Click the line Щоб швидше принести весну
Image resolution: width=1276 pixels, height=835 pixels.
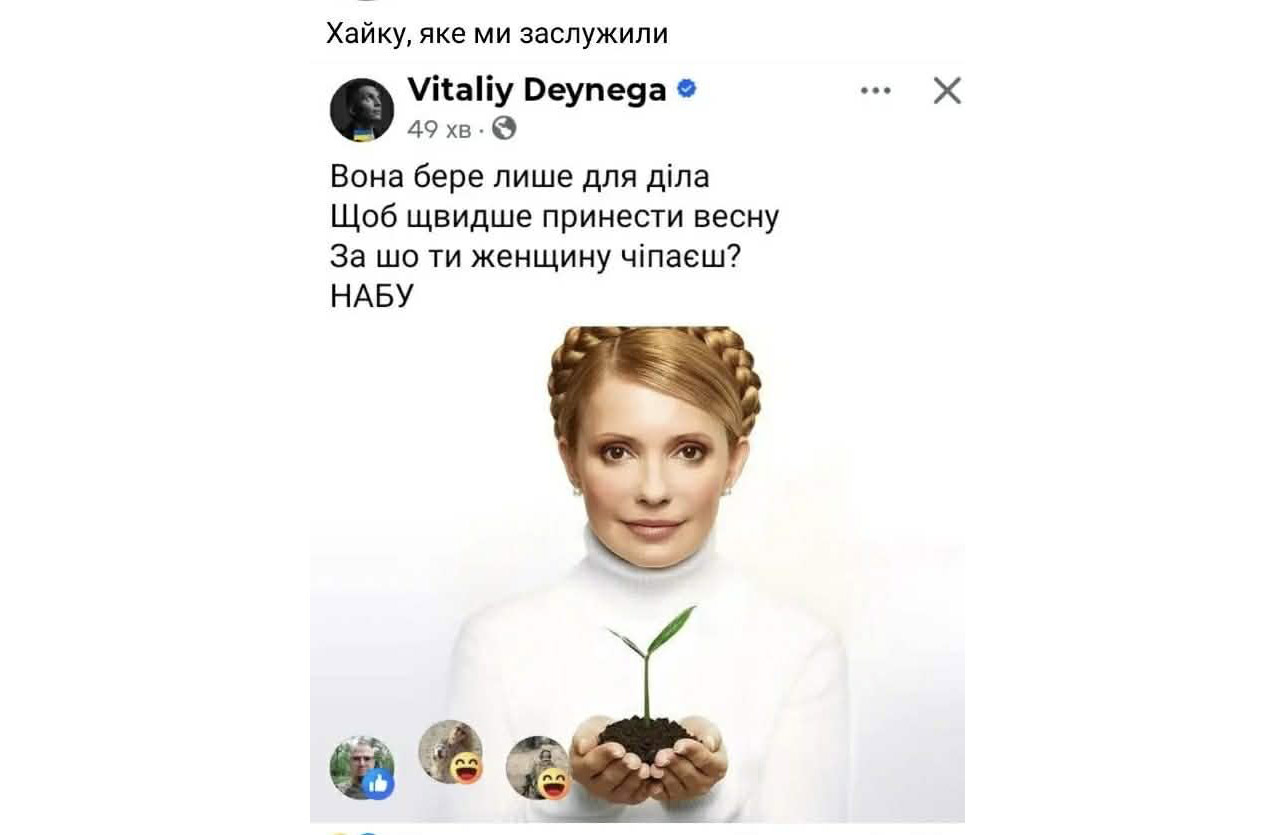[x=554, y=217]
